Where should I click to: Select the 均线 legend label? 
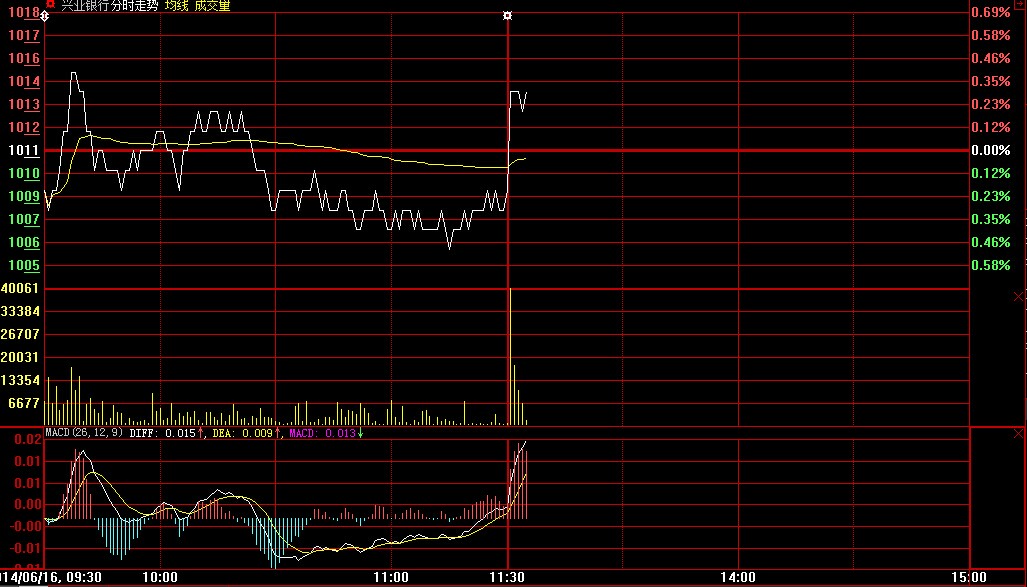tap(177, 6)
